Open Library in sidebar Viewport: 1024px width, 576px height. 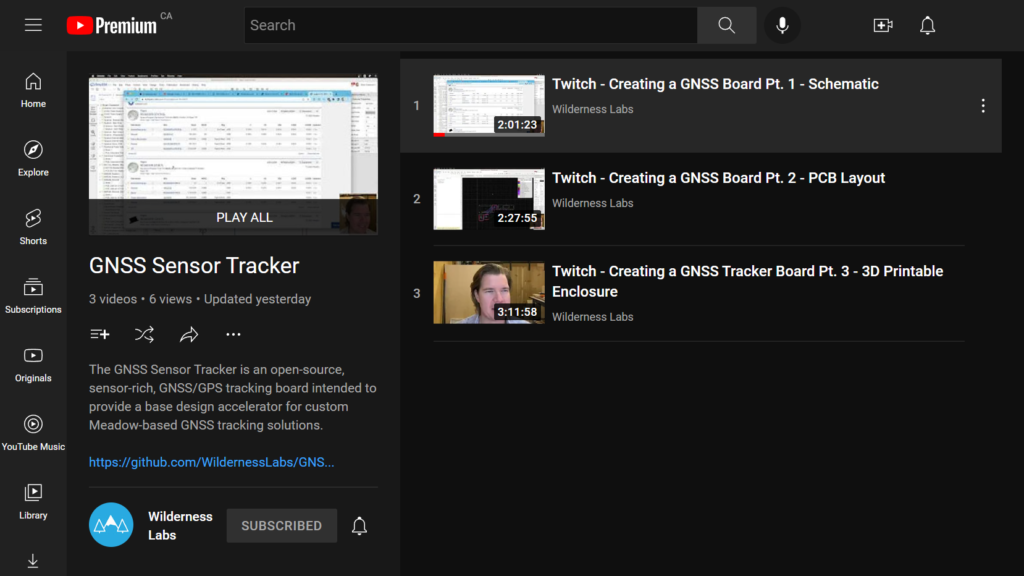[x=33, y=502]
